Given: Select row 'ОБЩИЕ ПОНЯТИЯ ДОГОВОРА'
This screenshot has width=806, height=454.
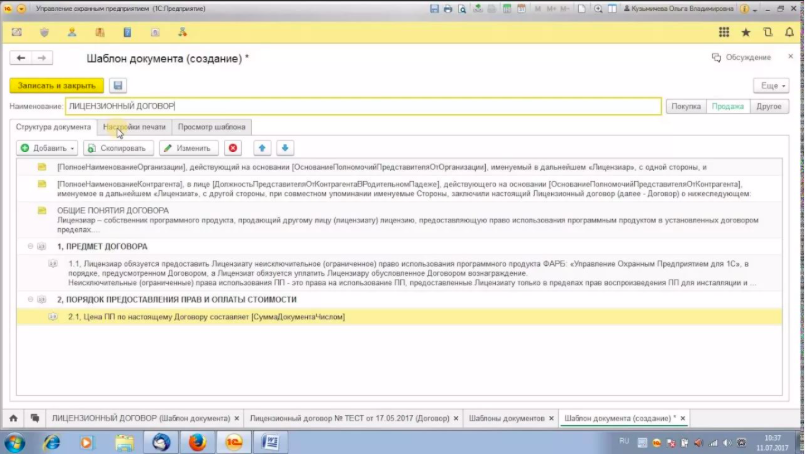Looking at the screenshot, I should [399, 220].
